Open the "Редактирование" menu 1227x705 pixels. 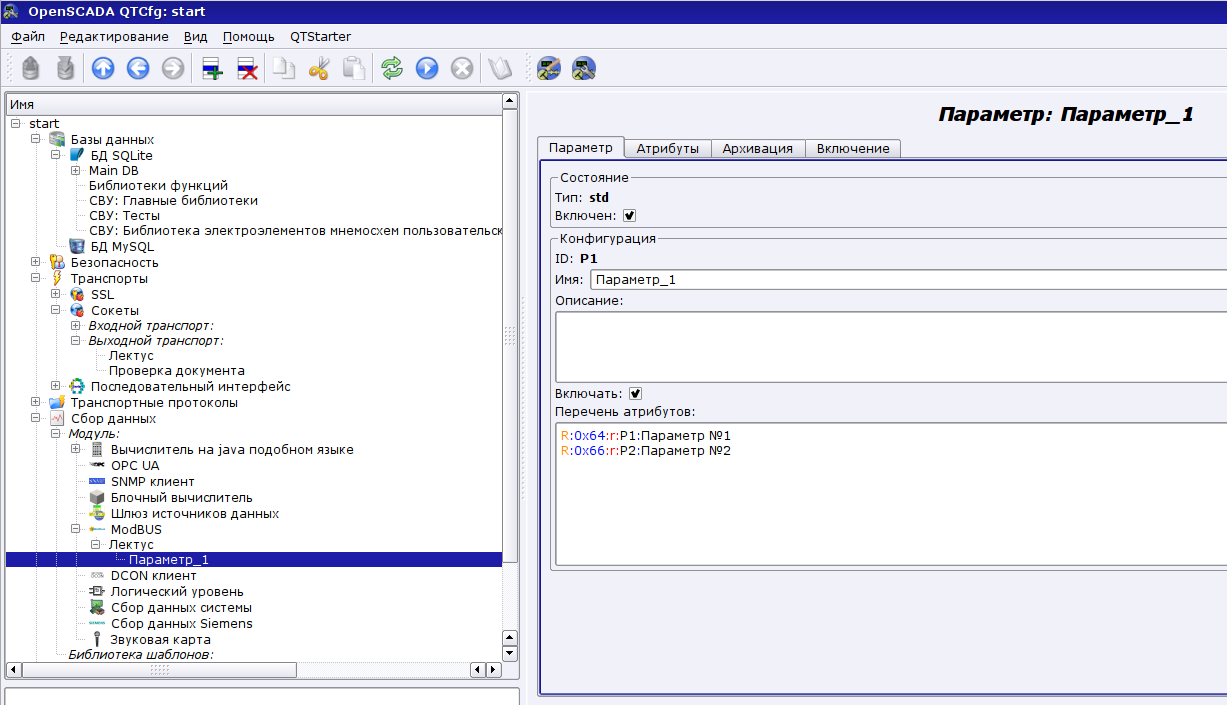[x=114, y=36]
